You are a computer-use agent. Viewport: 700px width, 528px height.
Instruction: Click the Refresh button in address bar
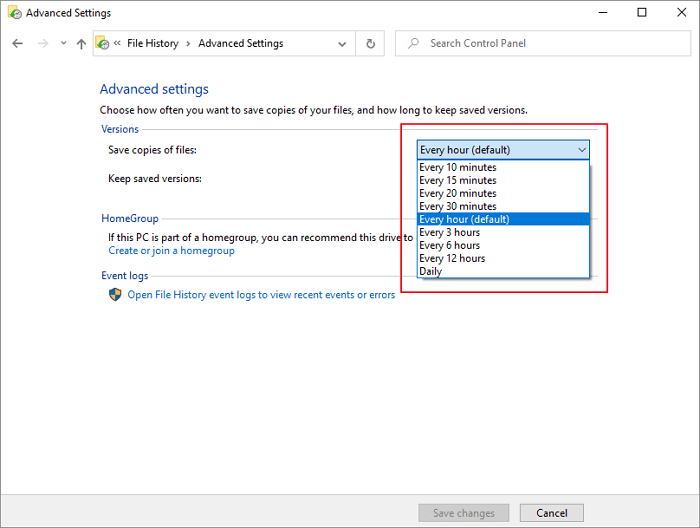pyautogui.click(x=371, y=44)
